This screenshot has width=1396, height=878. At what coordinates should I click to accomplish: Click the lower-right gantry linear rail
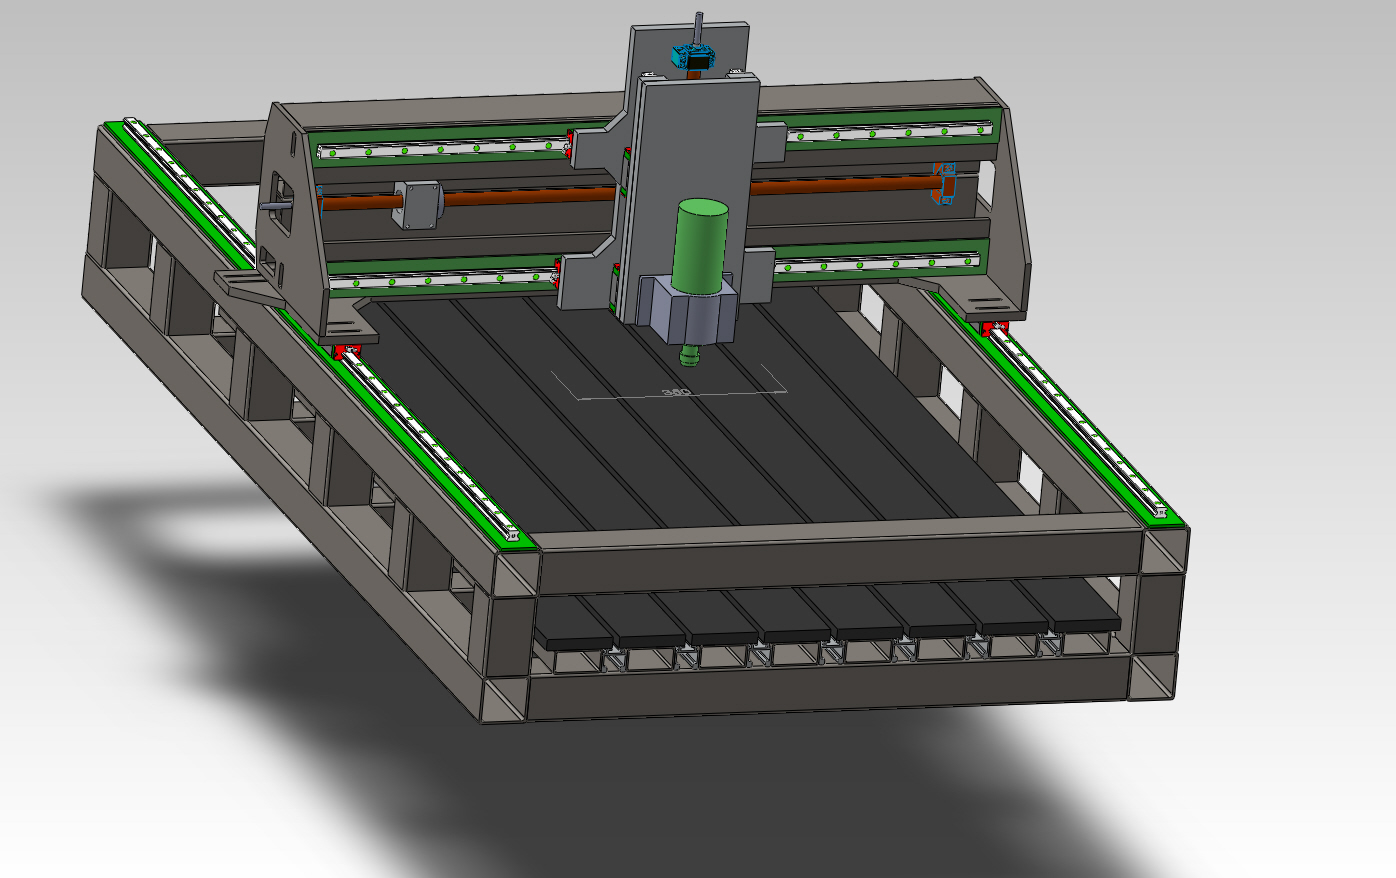[880, 264]
